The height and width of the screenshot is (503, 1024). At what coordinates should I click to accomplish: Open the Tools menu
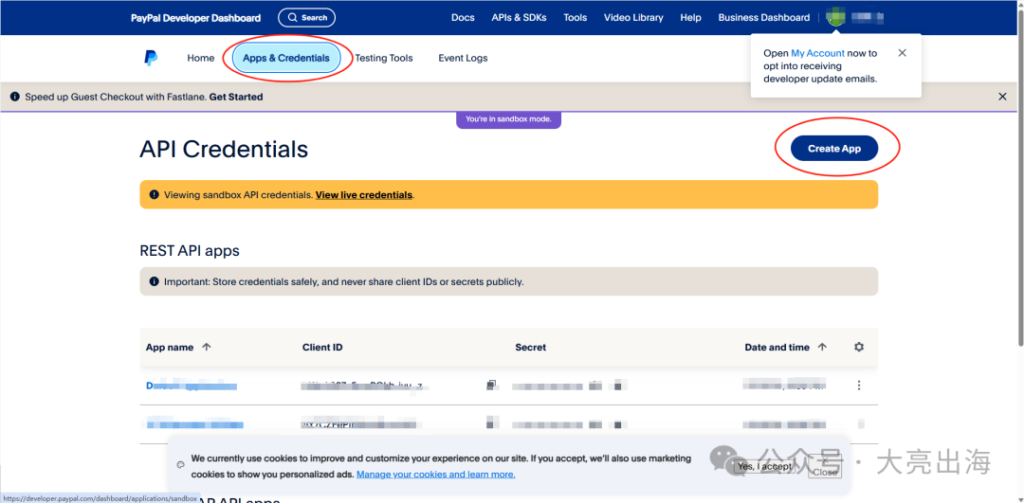pos(575,18)
